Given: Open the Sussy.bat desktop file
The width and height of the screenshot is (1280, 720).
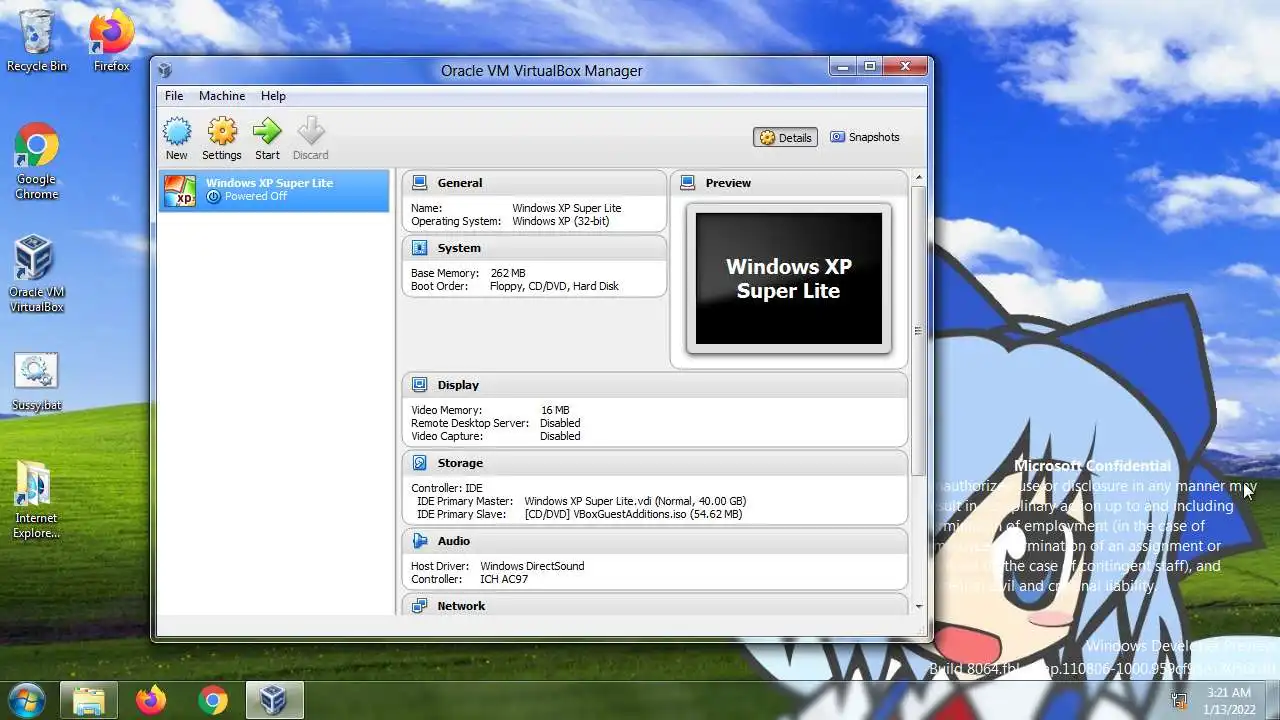Looking at the screenshot, I should click(36, 383).
